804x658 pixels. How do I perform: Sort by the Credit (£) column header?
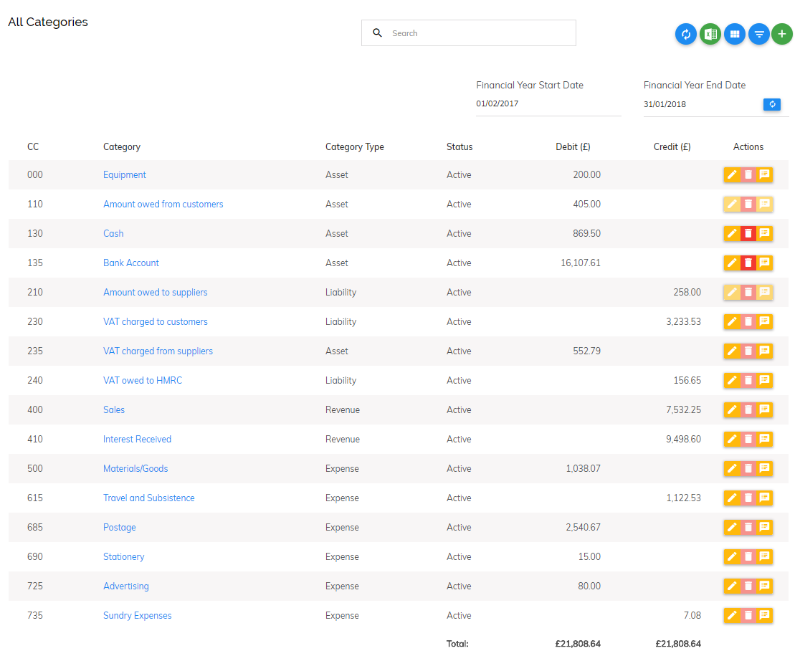point(672,147)
